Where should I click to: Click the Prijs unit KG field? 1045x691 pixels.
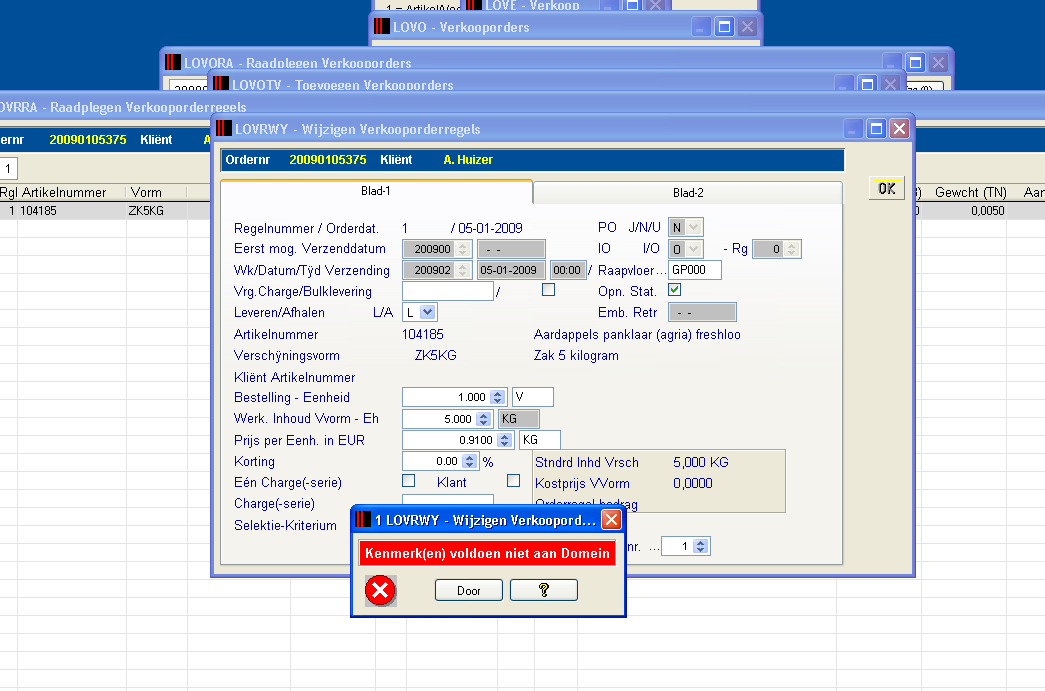point(540,440)
